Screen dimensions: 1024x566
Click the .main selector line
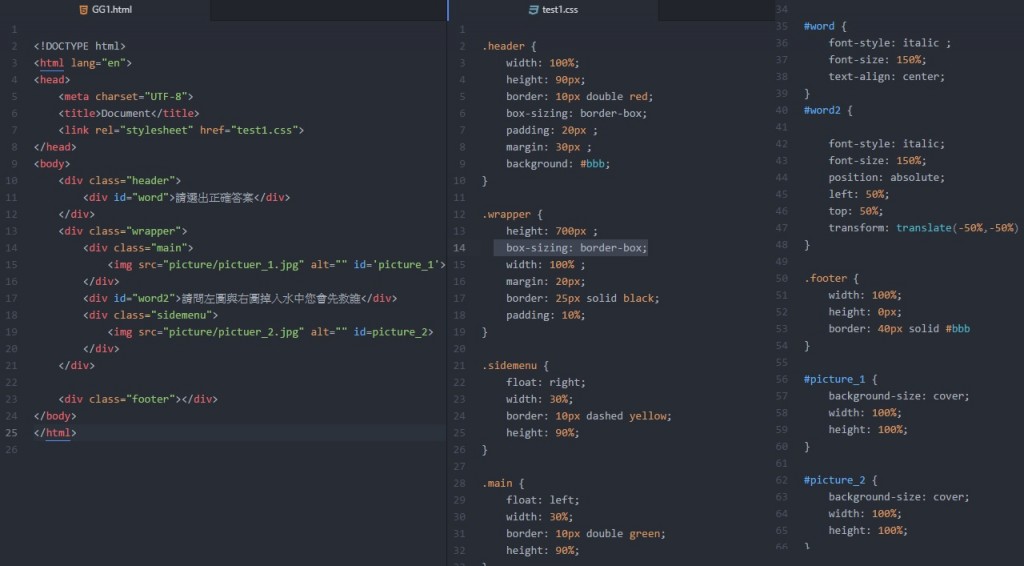(504, 484)
